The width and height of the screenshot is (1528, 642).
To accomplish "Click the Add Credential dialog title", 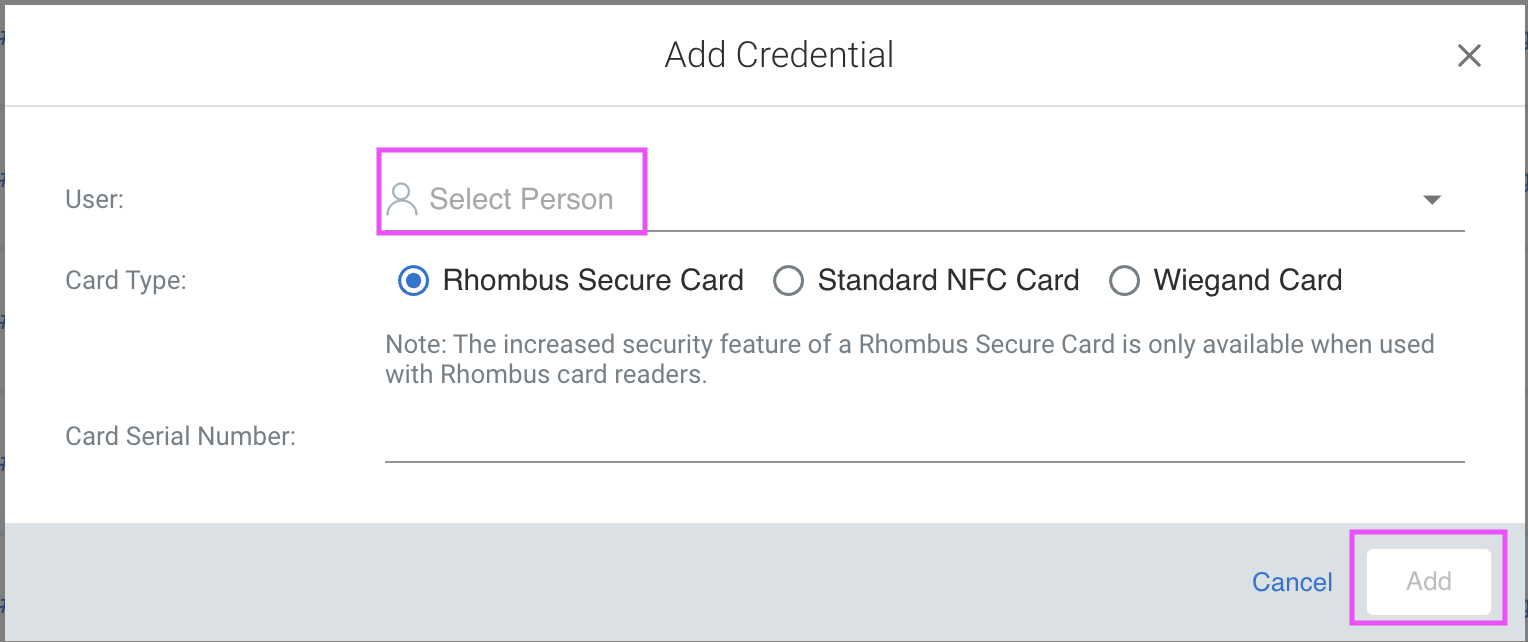I will [779, 55].
